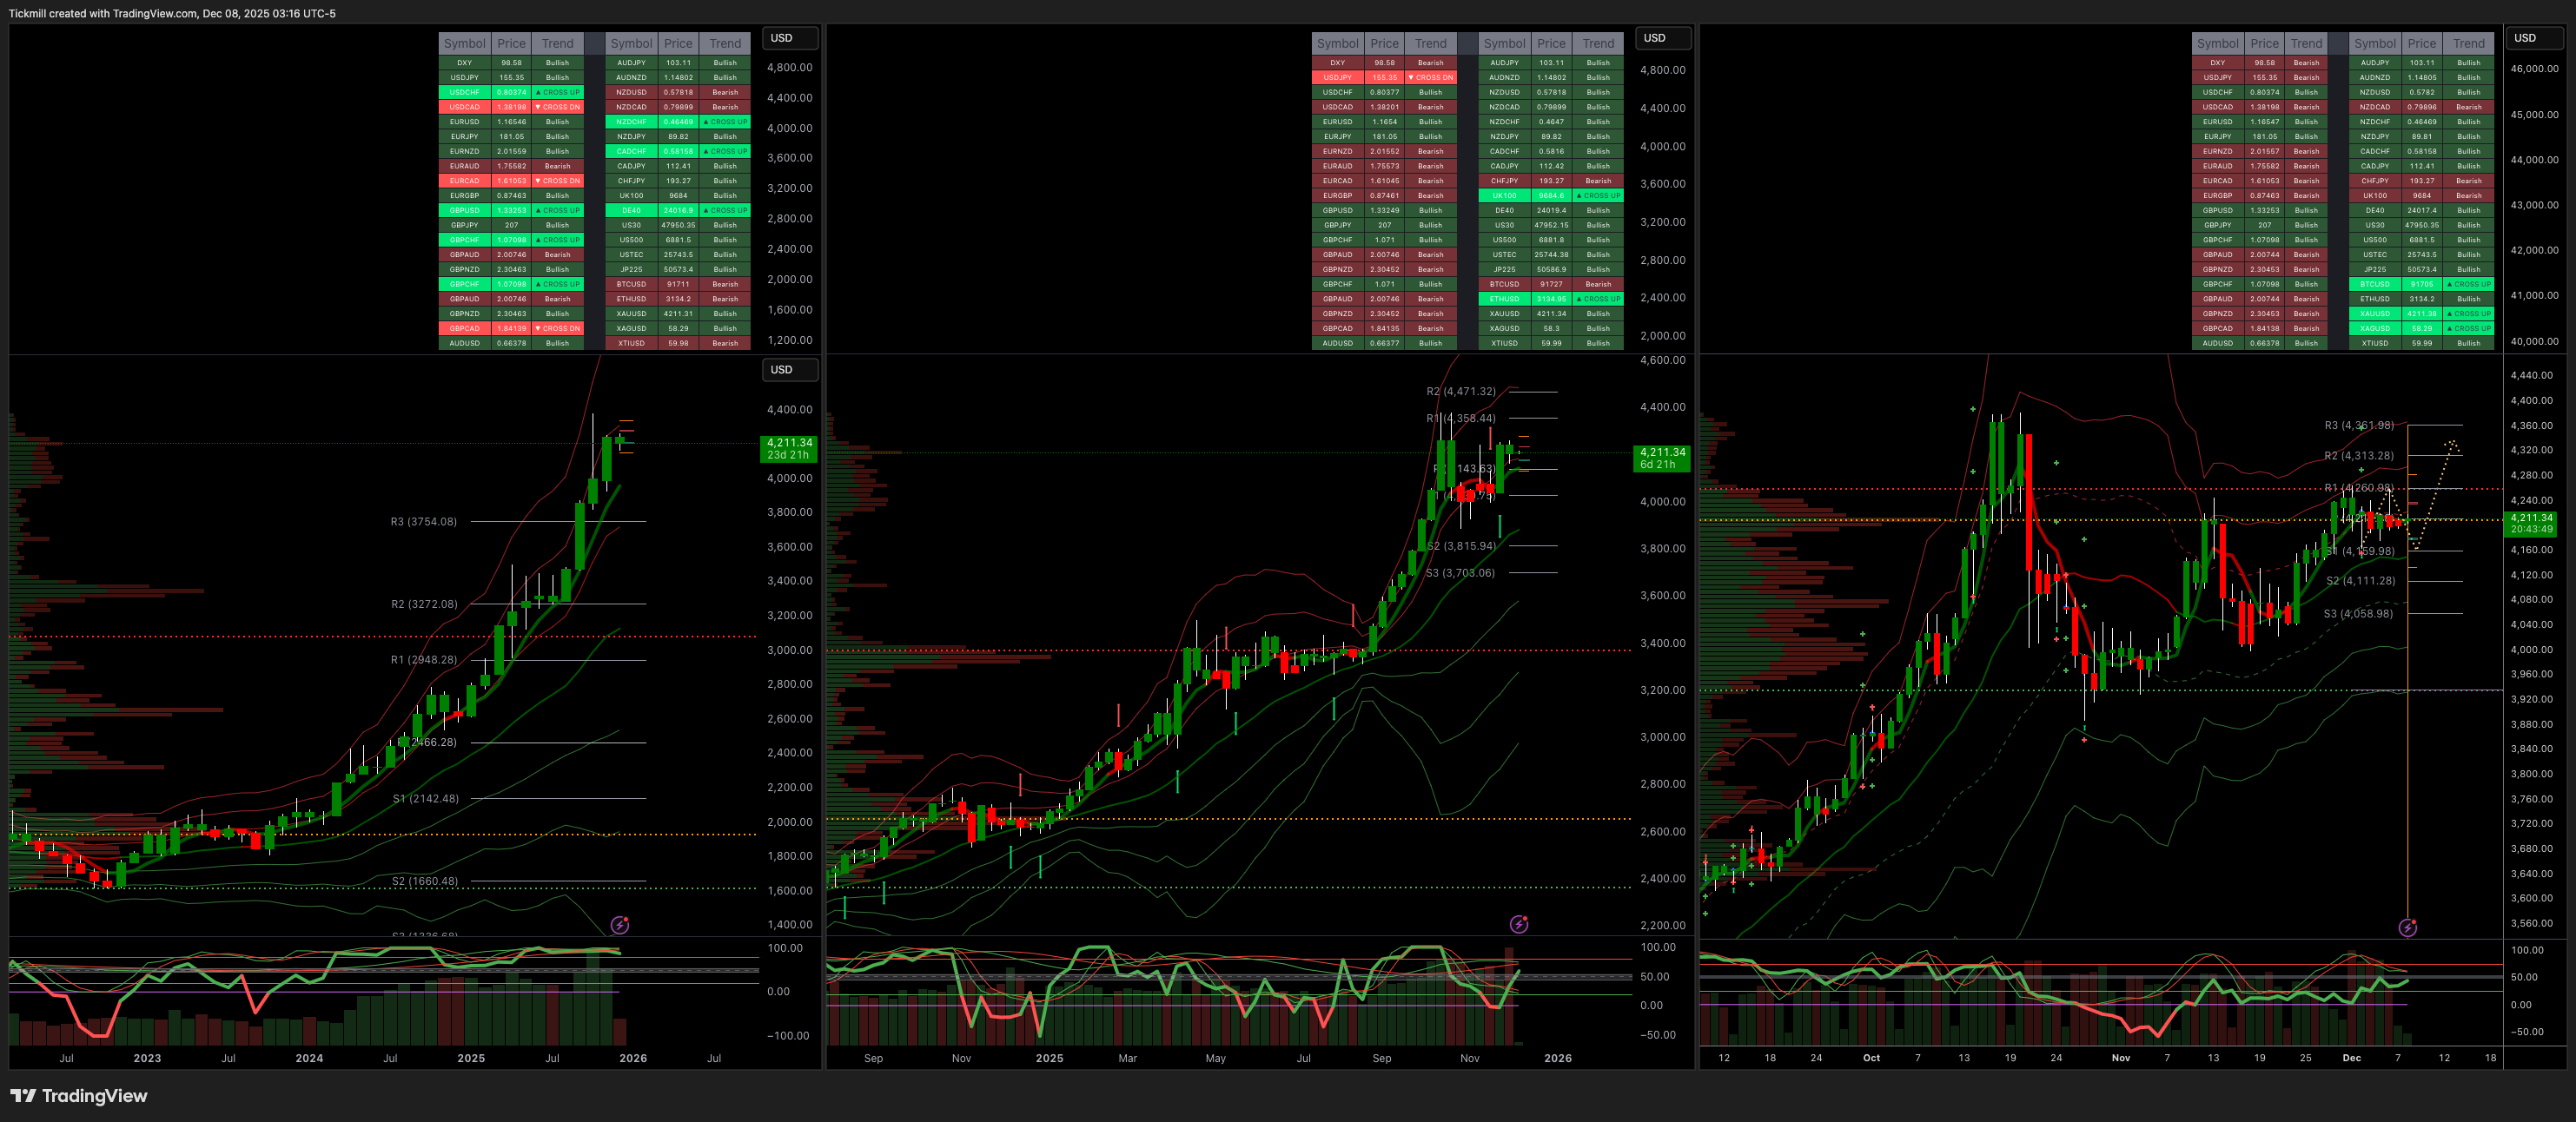Click lightning bolt icon in leftmost chart
This screenshot has width=2576, height=1122.
click(x=620, y=925)
